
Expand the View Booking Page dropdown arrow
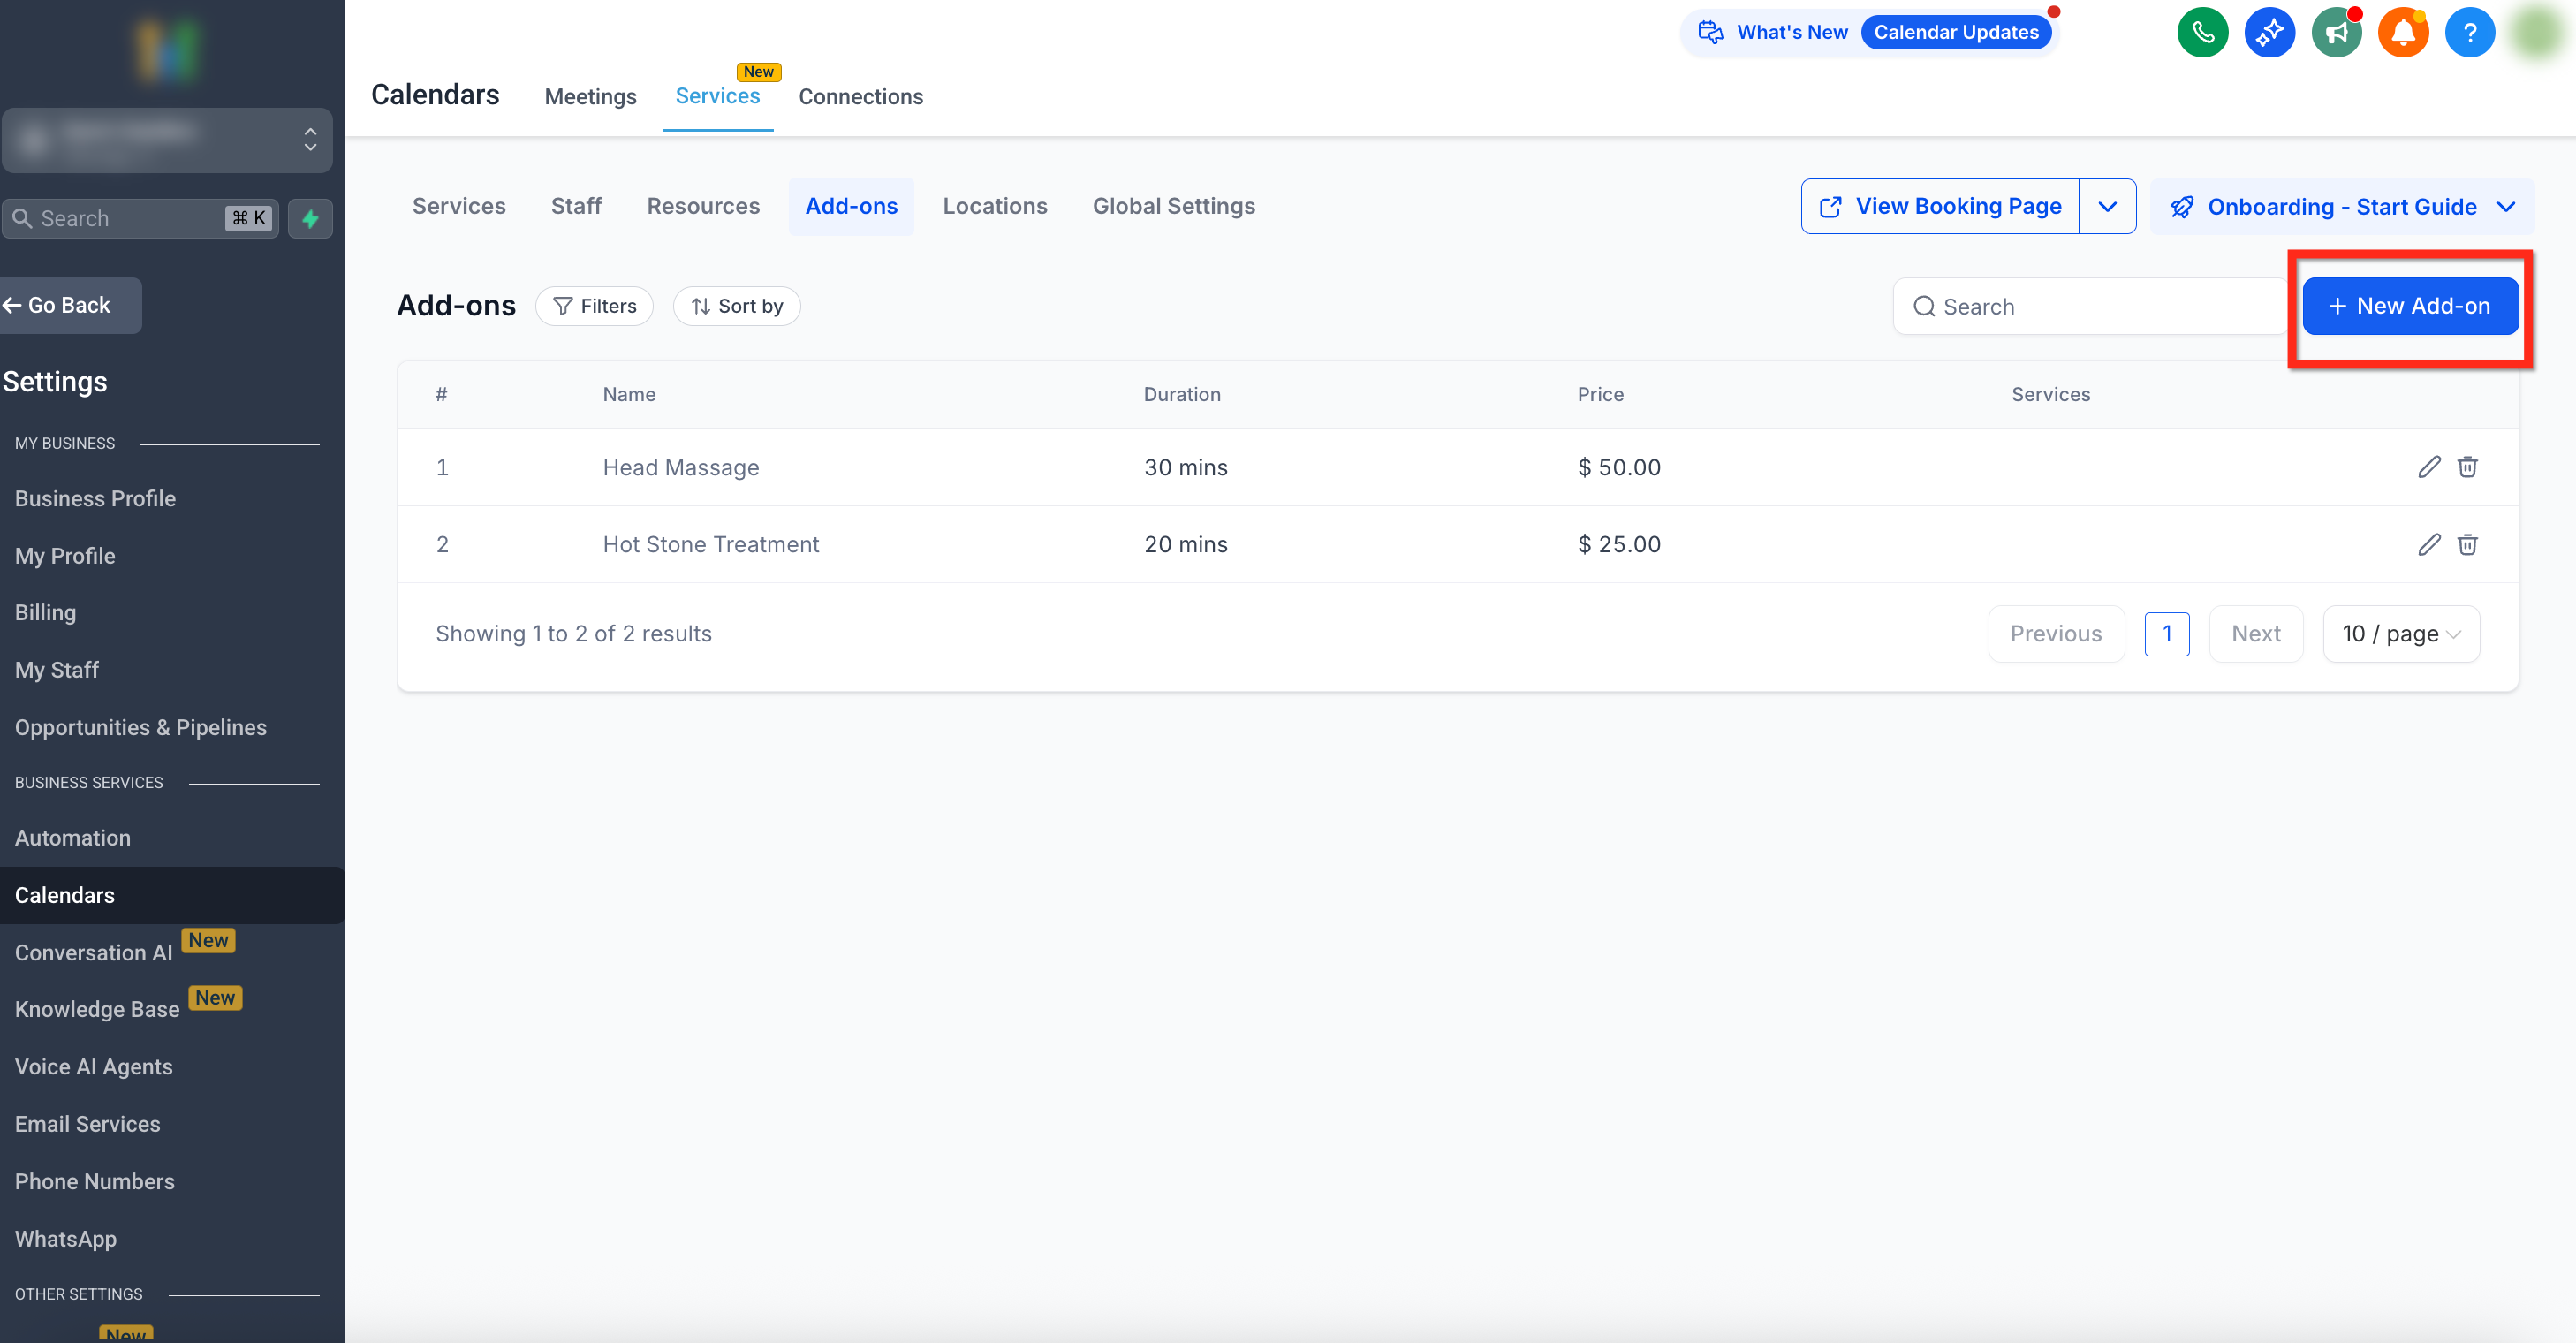tap(2107, 206)
